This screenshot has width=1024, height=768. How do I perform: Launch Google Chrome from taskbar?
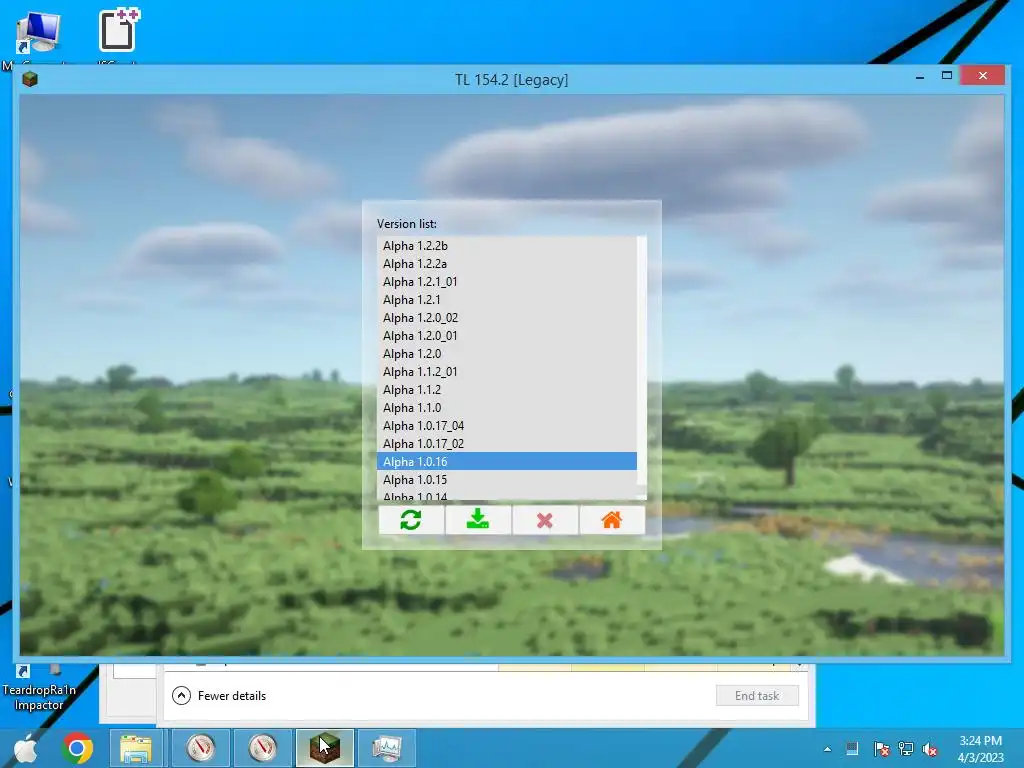pyautogui.click(x=77, y=748)
